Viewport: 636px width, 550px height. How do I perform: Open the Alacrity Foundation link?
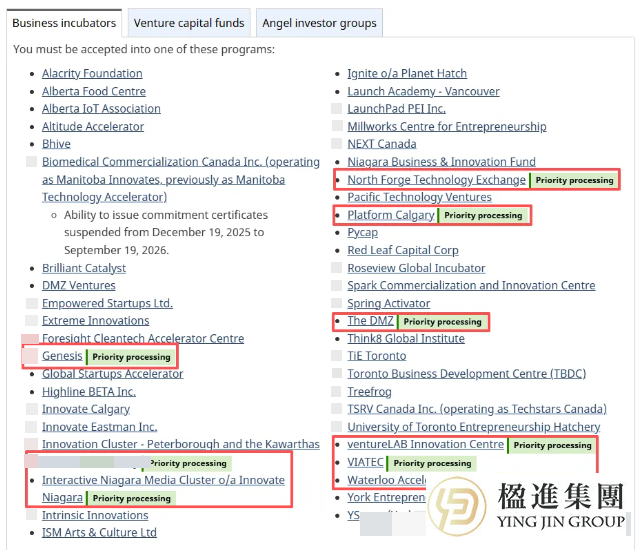pyautogui.click(x=92, y=73)
